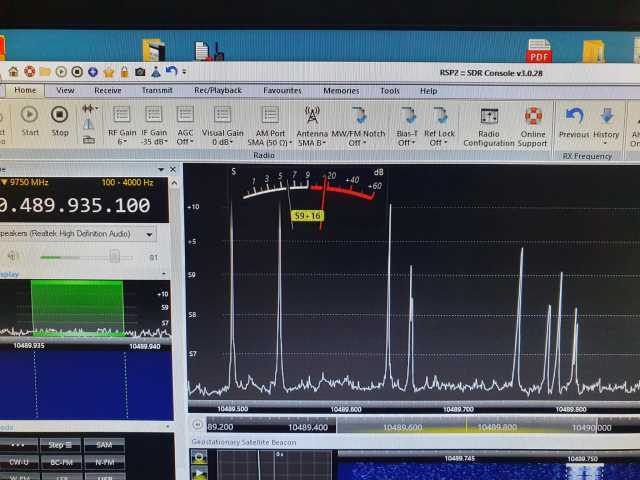Toggle the MW/FM Notch filter
The width and height of the screenshot is (640, 480).
point(359,115)
